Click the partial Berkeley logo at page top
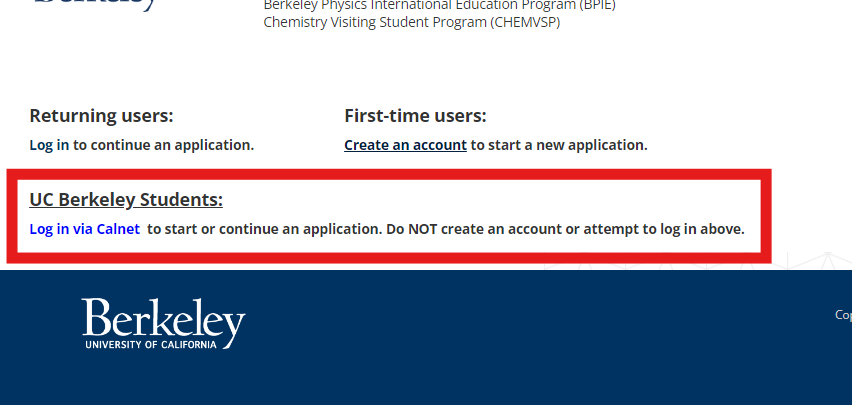 [96, 4]
